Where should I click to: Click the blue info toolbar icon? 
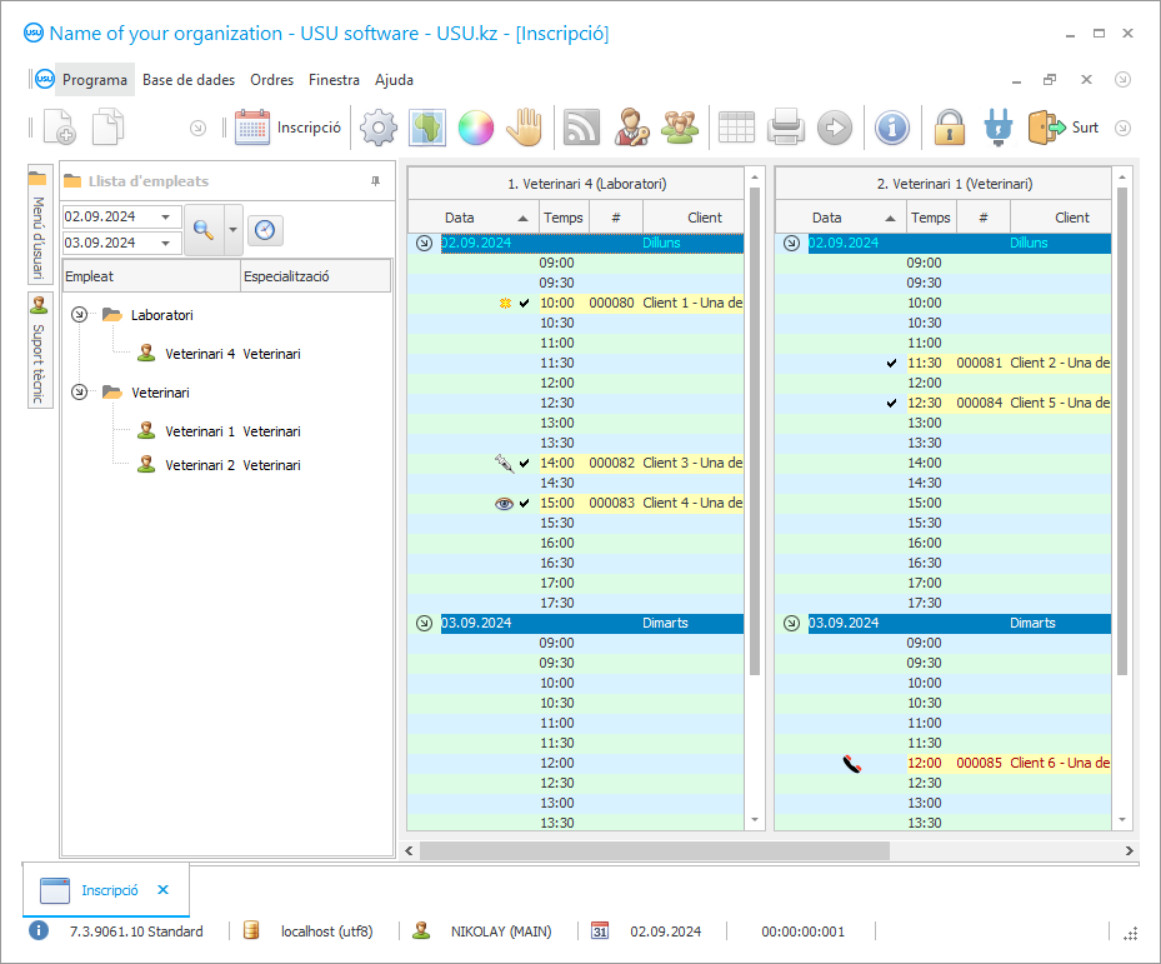891,128
